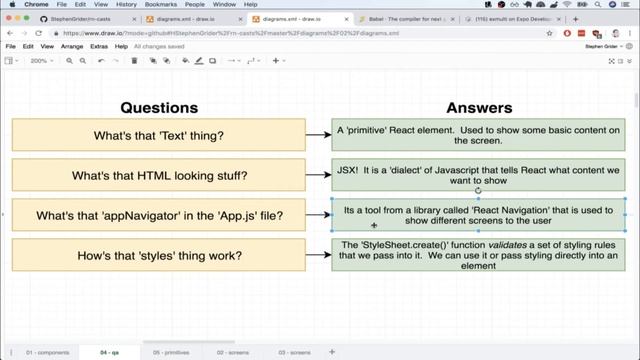Image resolution: width=640 pixels, height=360 pixels.
Task: Toggle draw.io fullscreen icon
Action: (611, 61)
